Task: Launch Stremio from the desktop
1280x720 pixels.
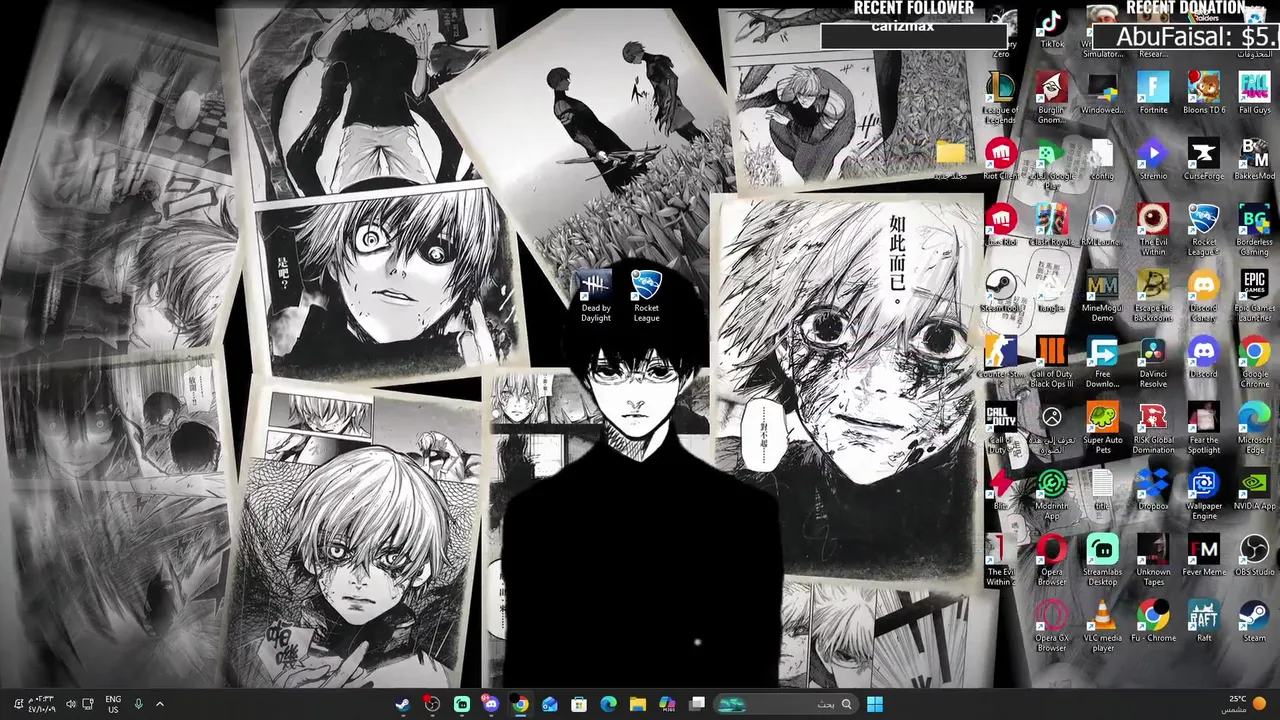Action: point(1153,158)
